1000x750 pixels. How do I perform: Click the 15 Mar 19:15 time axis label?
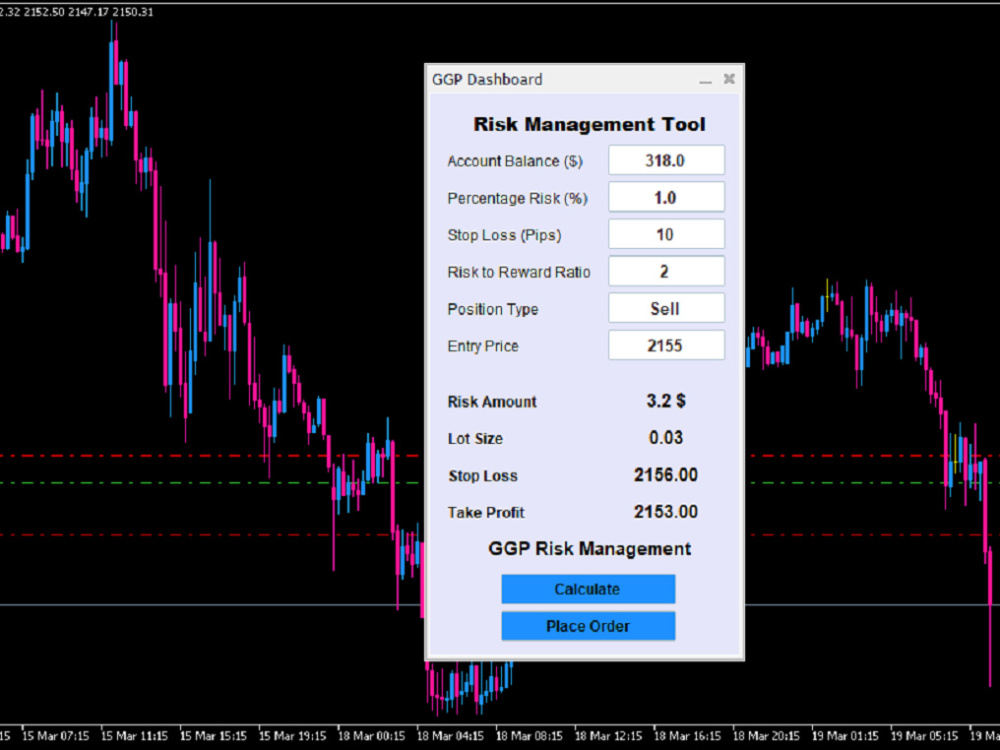point(293,736)
